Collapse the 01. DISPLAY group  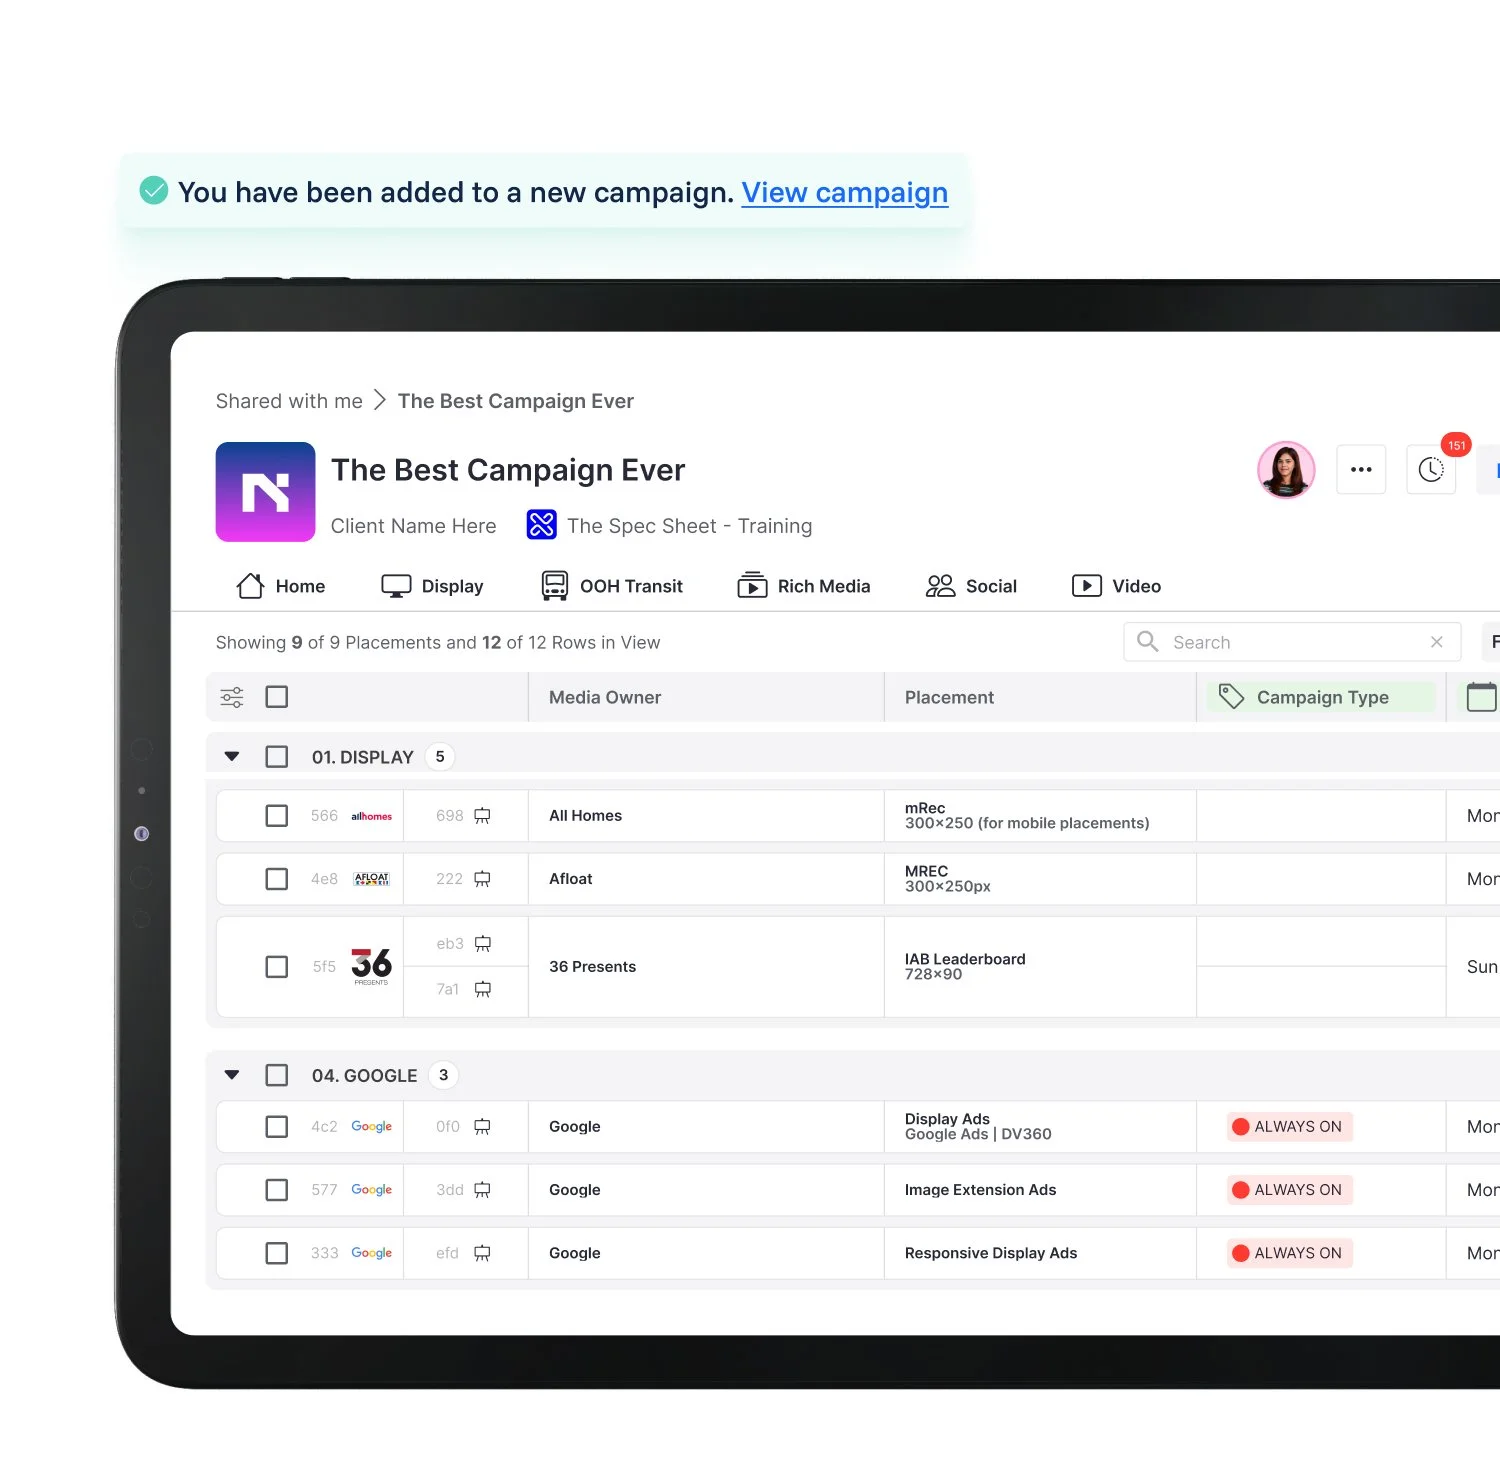232,757
